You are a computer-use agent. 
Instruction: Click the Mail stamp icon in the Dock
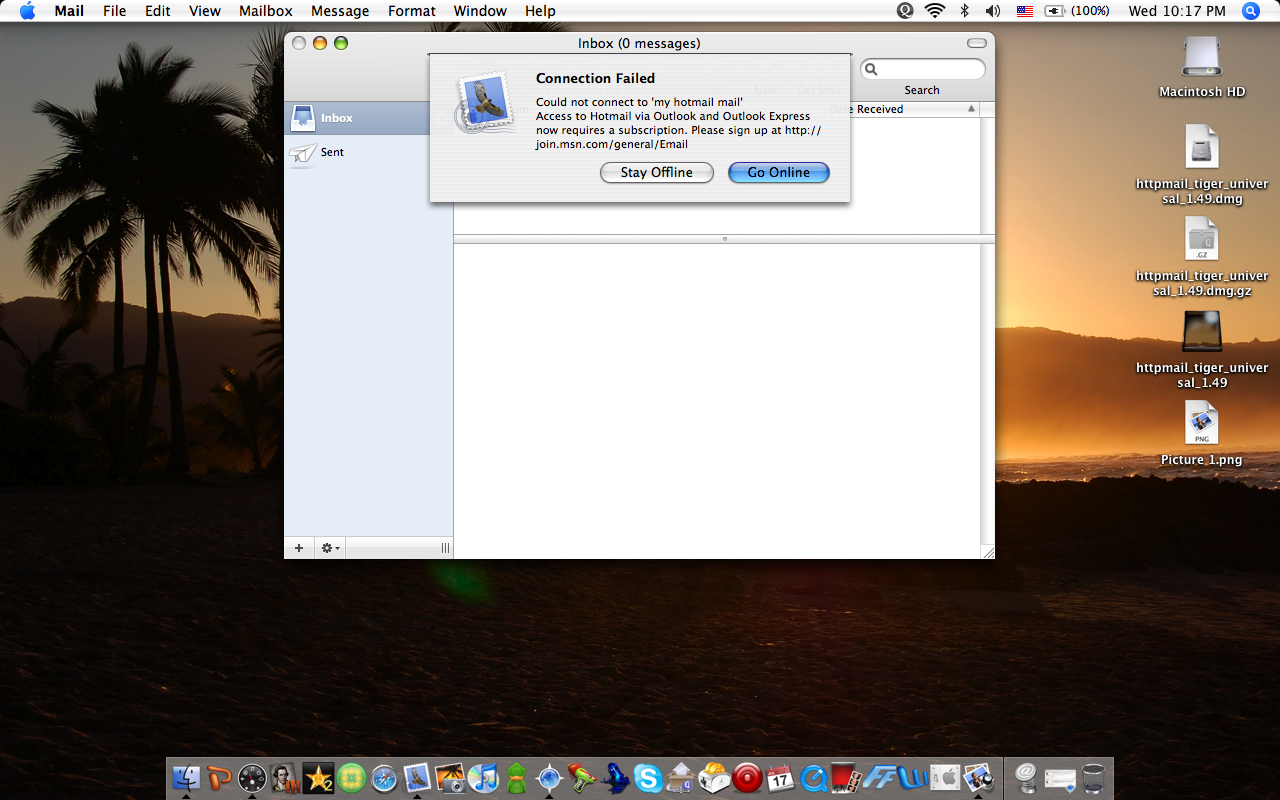pos(417,778)
